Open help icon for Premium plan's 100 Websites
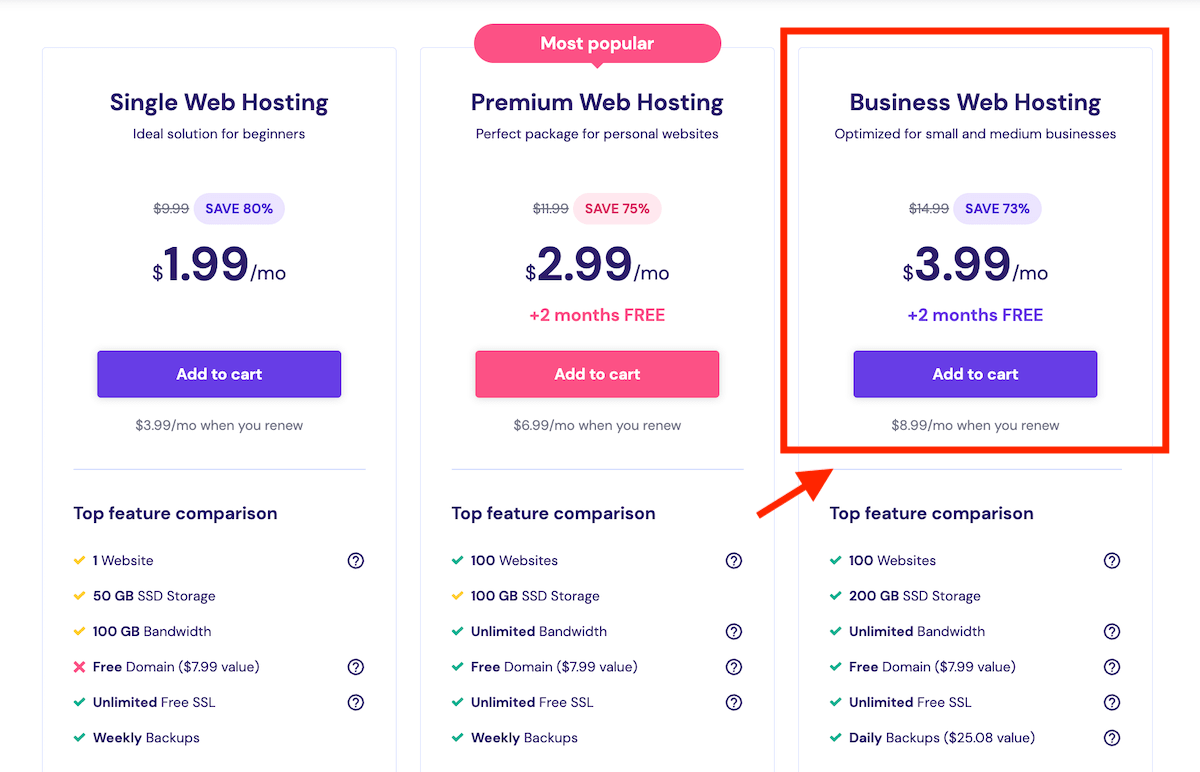Screen dimensions: 1200x772 (x=733, y=561)
